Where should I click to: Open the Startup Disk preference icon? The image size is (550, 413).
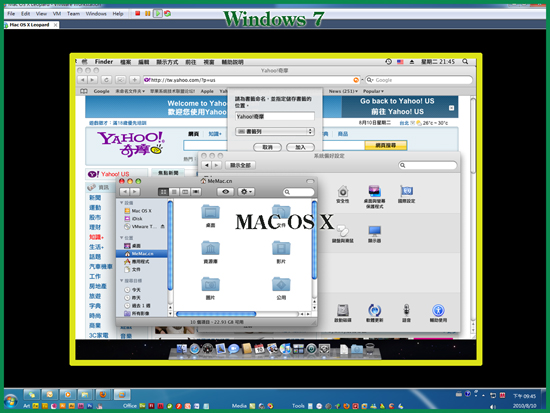click(x=343, y=313)
